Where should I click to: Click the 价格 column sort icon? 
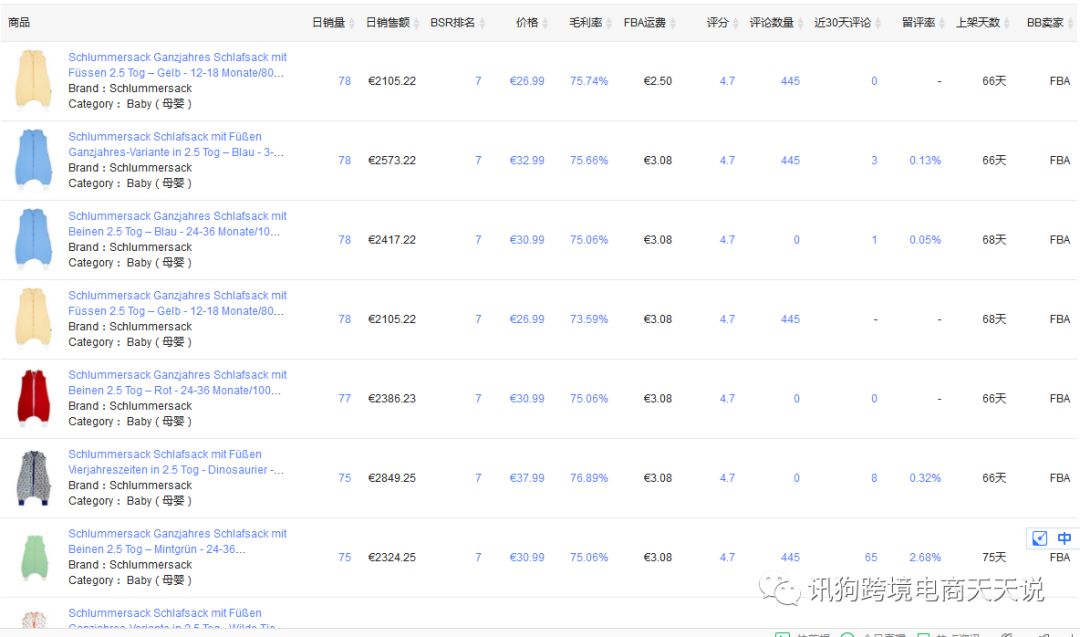point(547,23)
